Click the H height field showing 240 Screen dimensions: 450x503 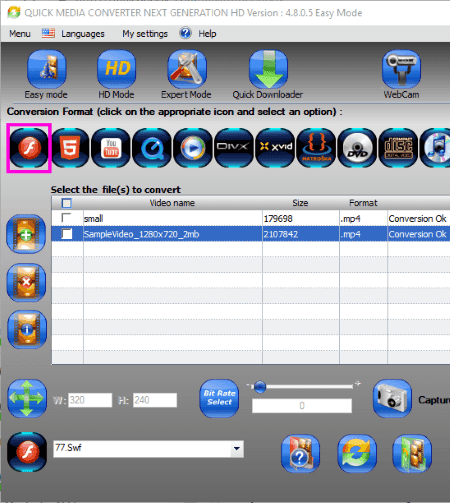[x=155, y=400]
